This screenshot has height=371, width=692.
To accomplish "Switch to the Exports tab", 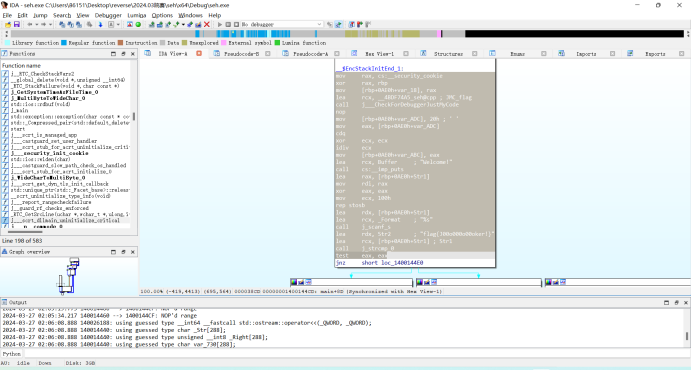I will [655, 54].
